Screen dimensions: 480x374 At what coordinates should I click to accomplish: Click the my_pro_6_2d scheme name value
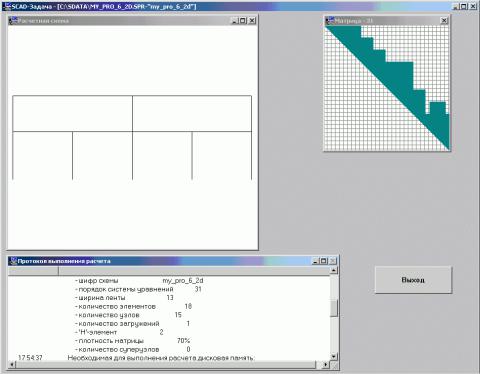[x=183, y=281]
